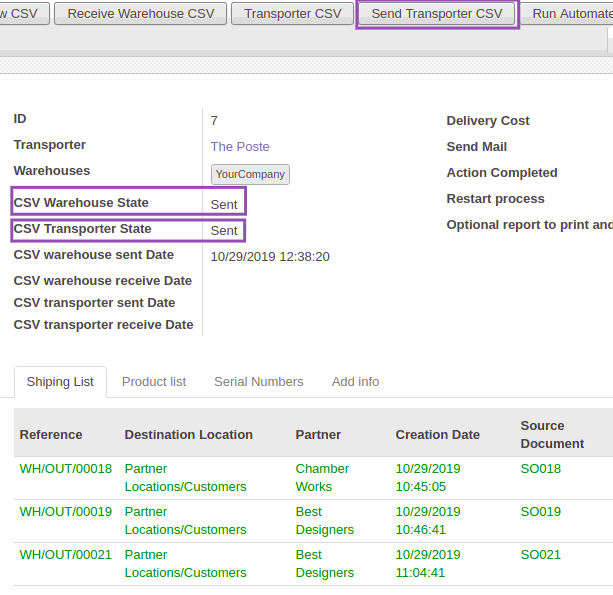Click the CSV warehouse receive Date label
Image resolution: width=613 pixels, height=595 pixels.
[x=102, y=281]
